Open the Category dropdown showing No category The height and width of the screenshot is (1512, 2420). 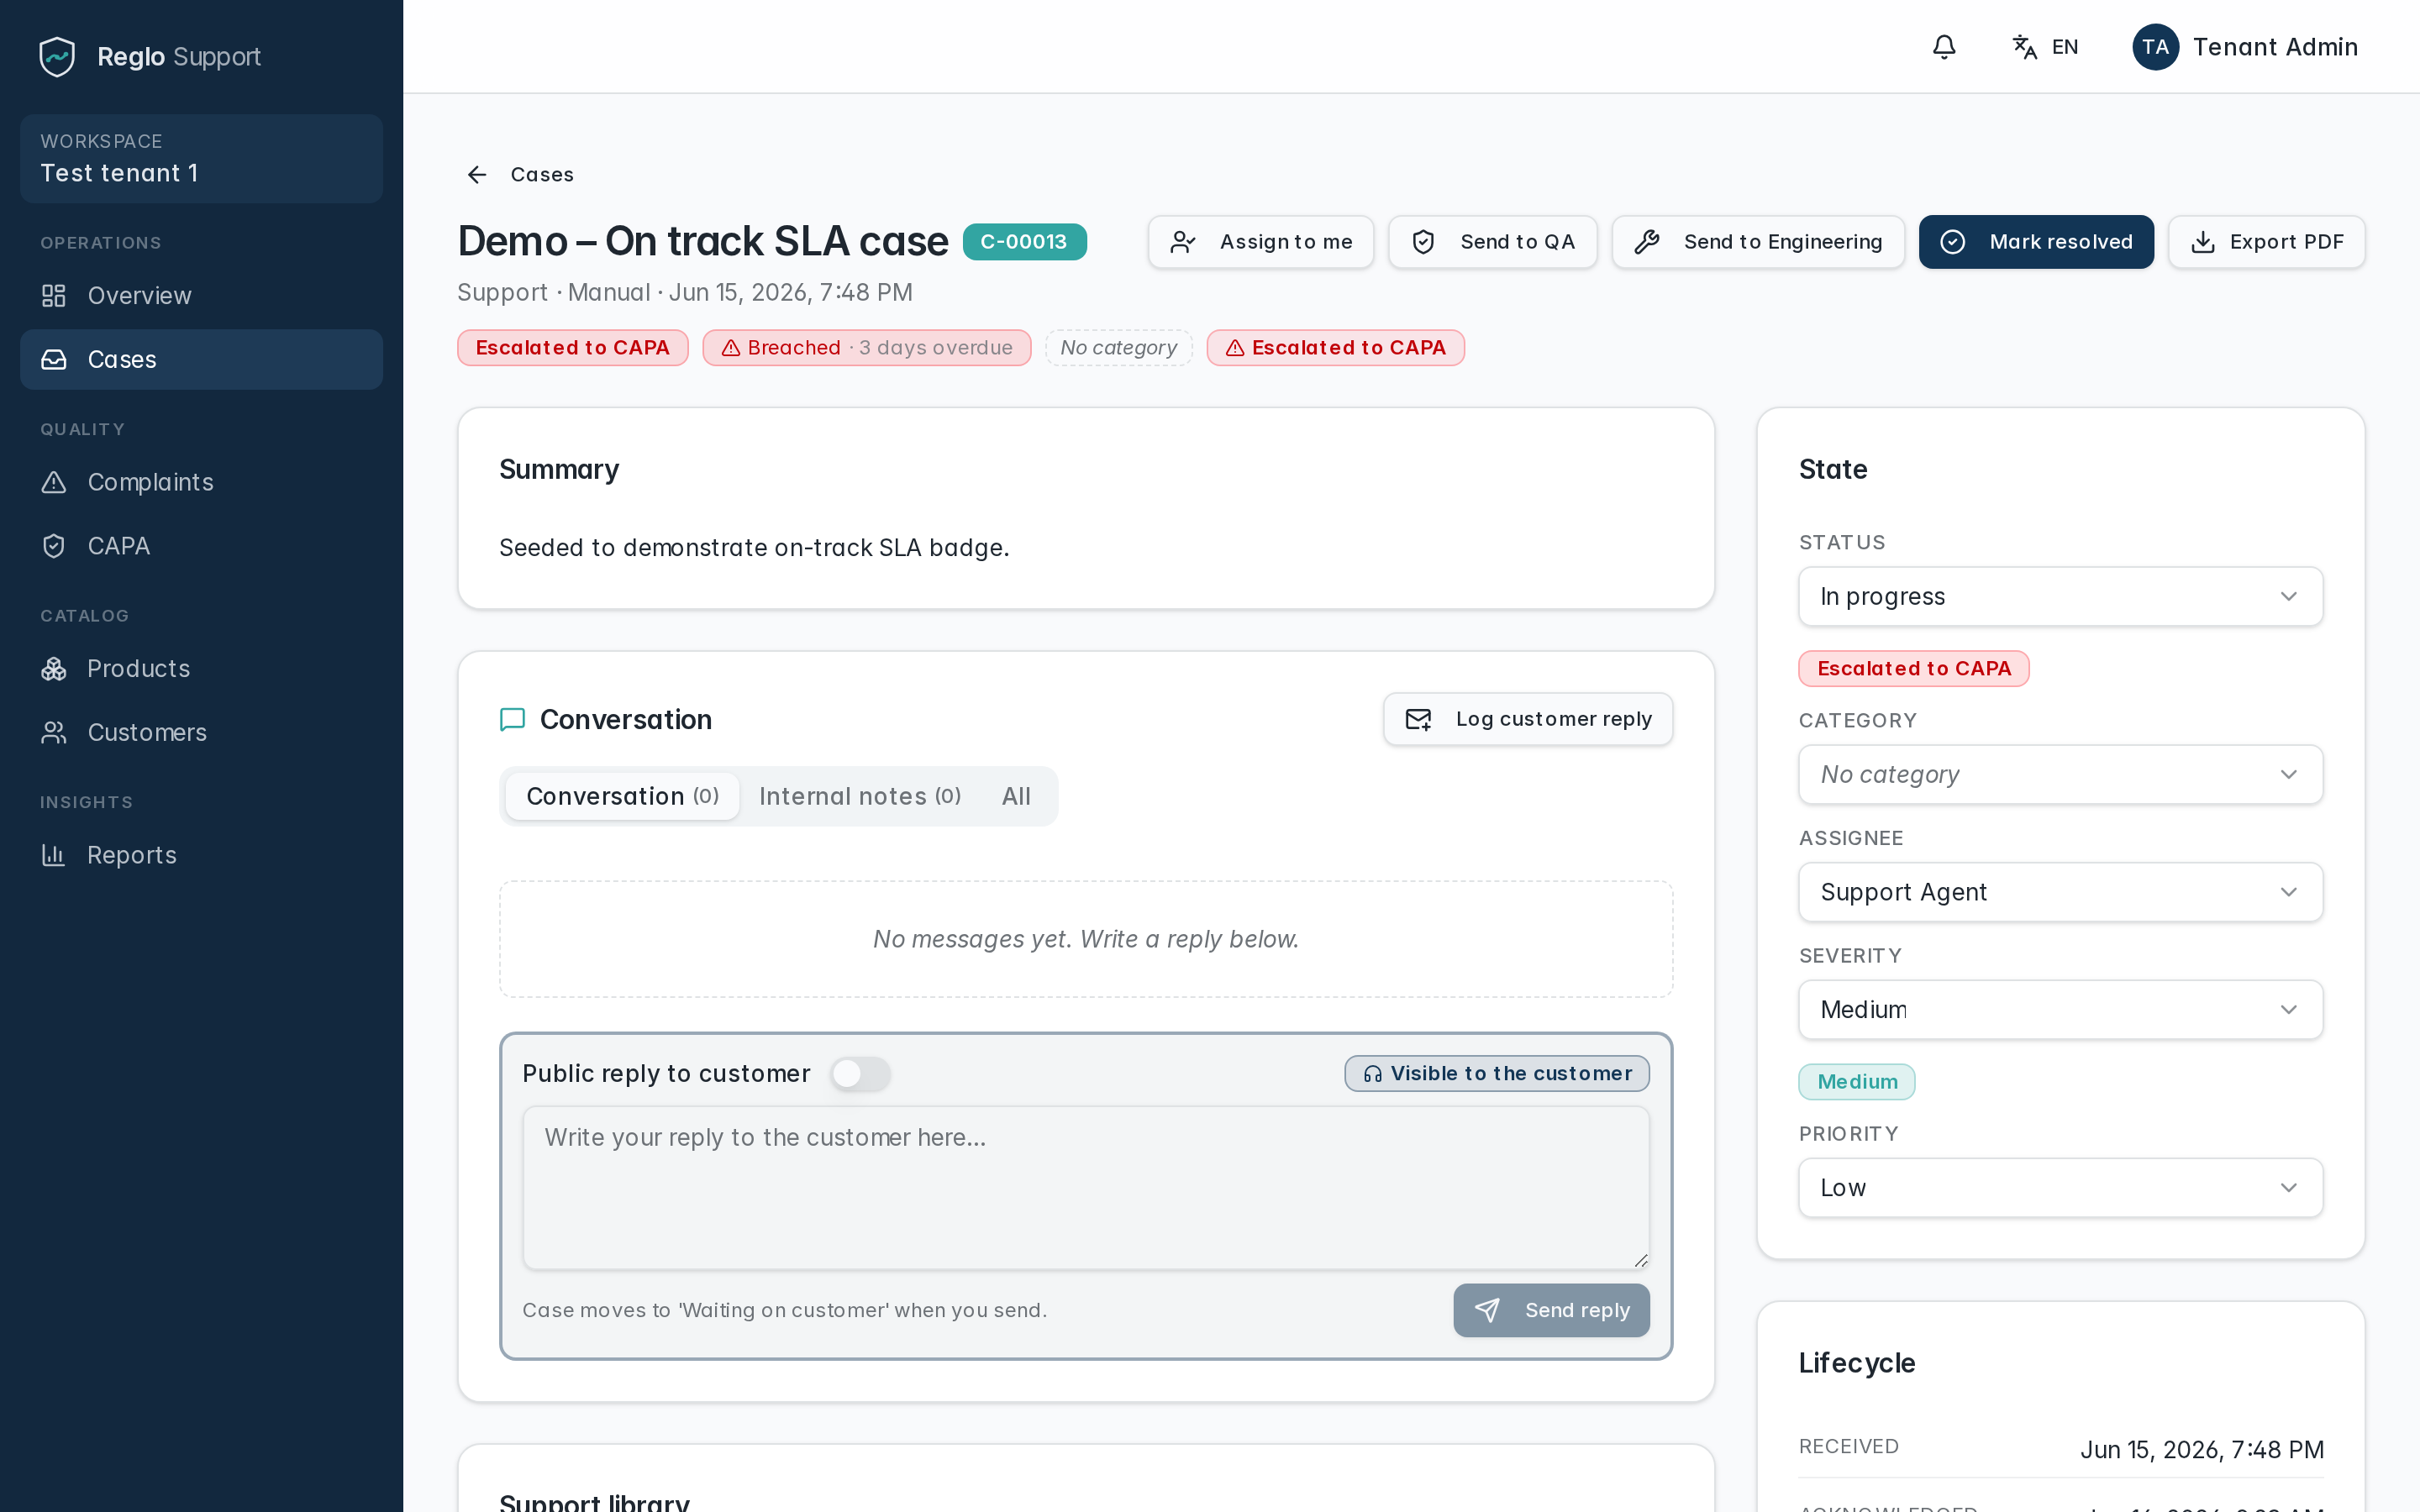(x=2060, y=775)
